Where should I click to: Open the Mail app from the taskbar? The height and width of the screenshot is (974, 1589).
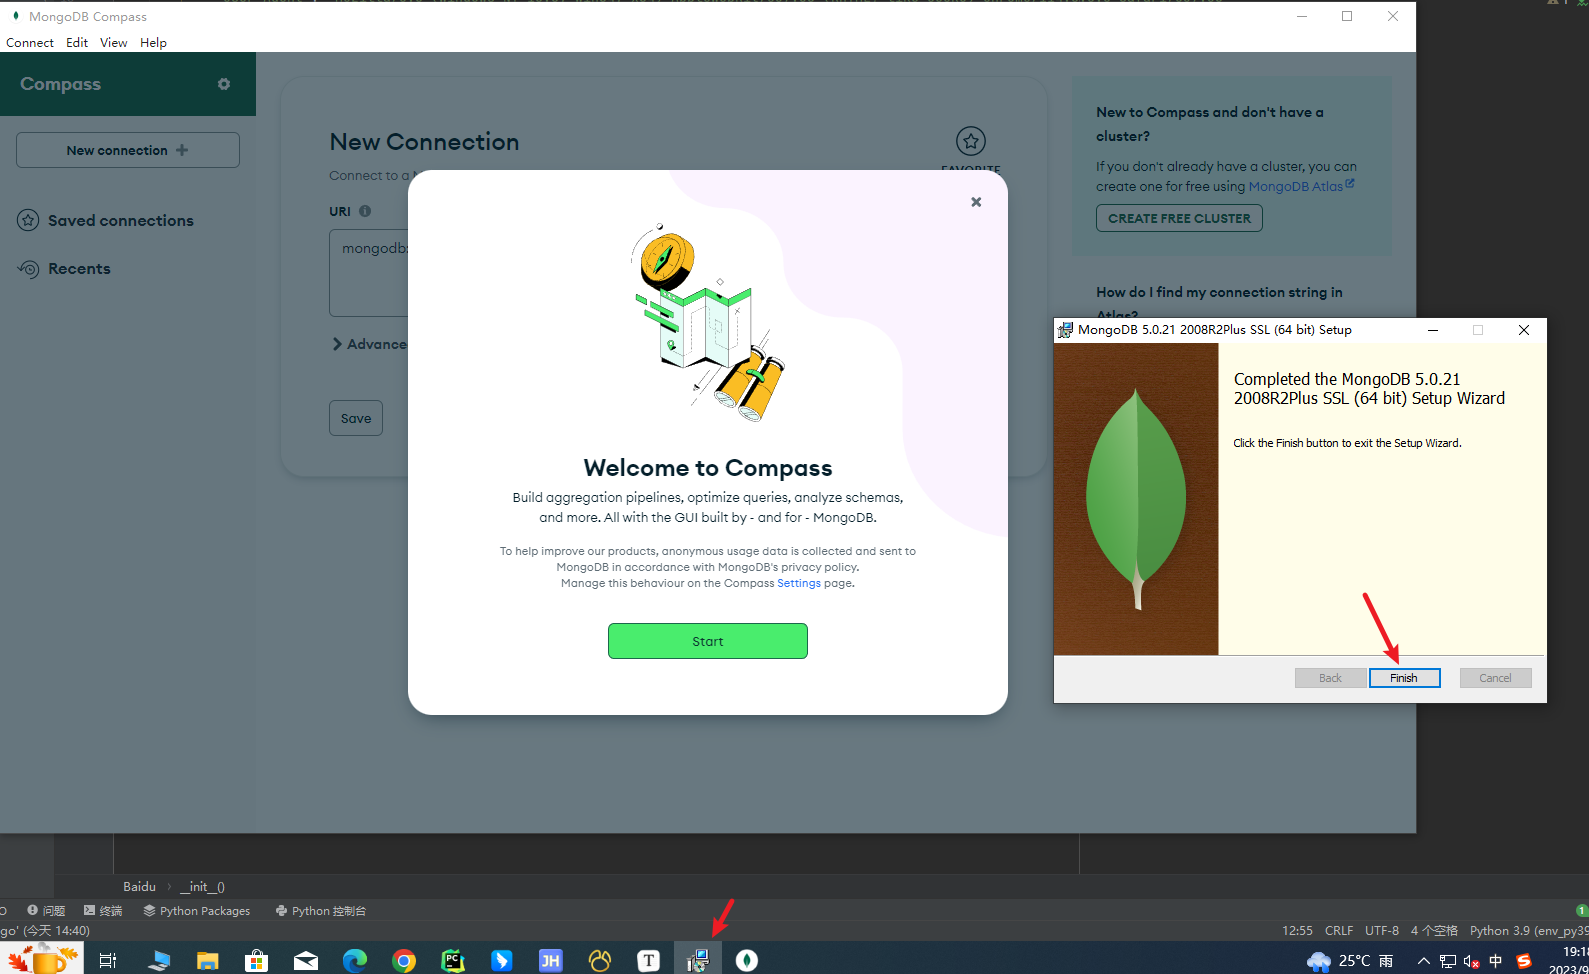[x=305, y=960]
